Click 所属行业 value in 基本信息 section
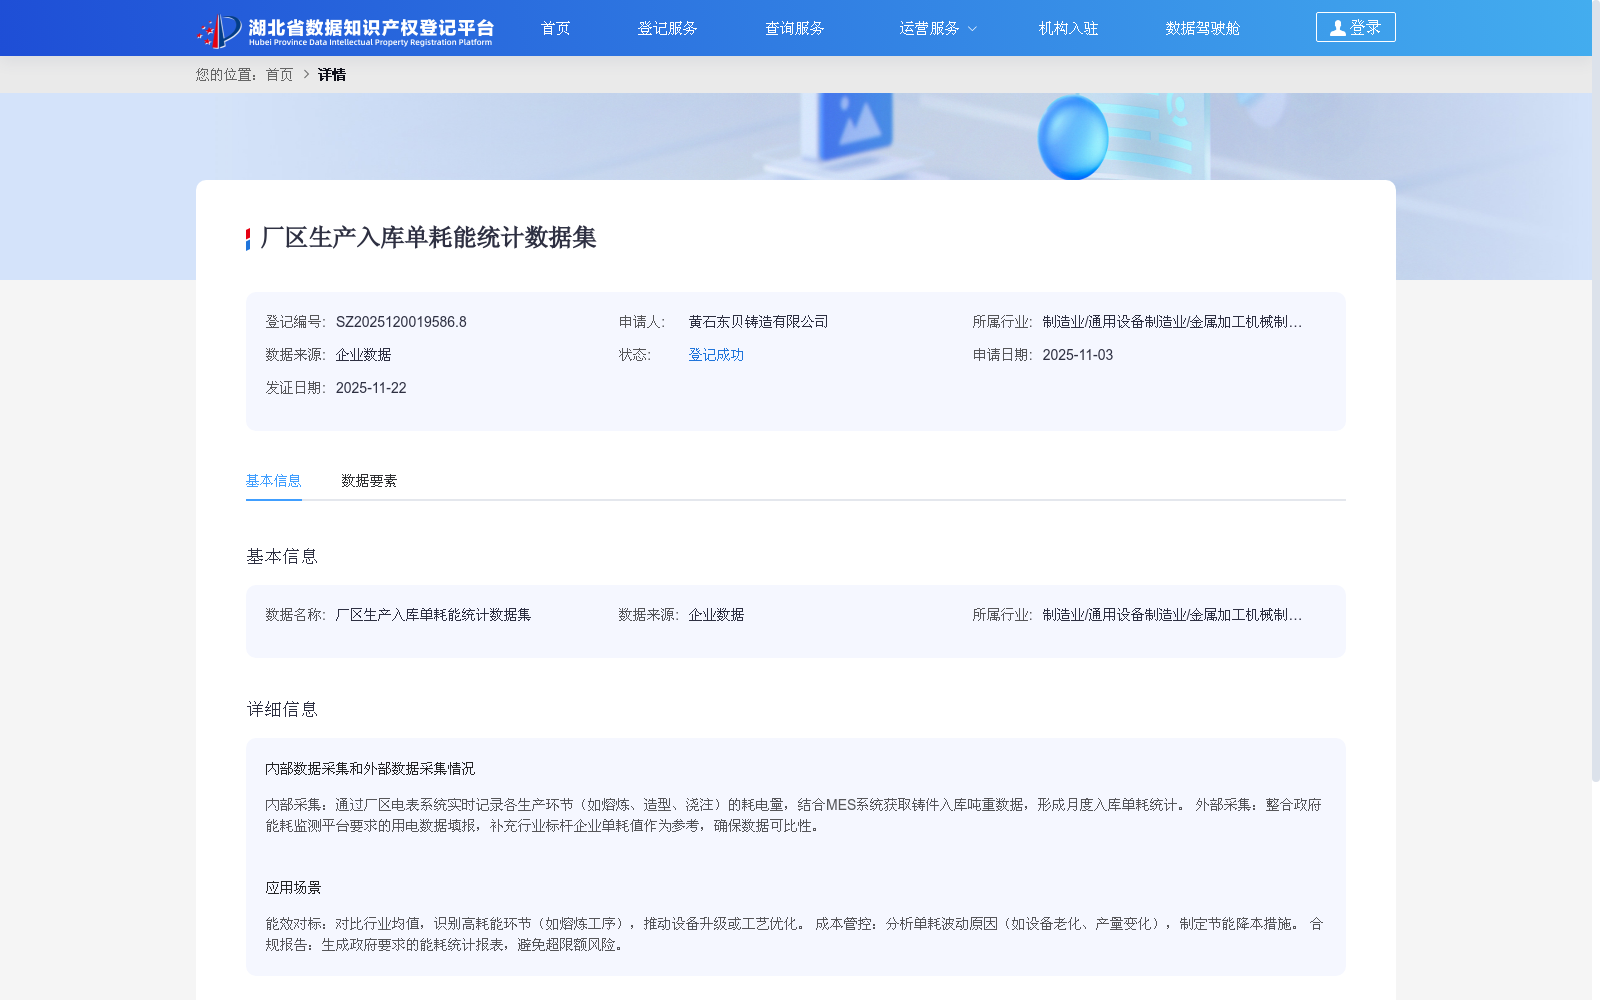This screenshot has width=1600, height=1000. 1172,615
